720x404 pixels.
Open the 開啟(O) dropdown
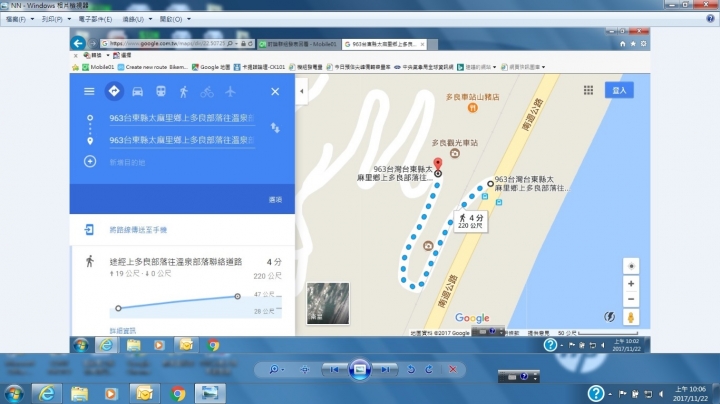click(175, 19)
